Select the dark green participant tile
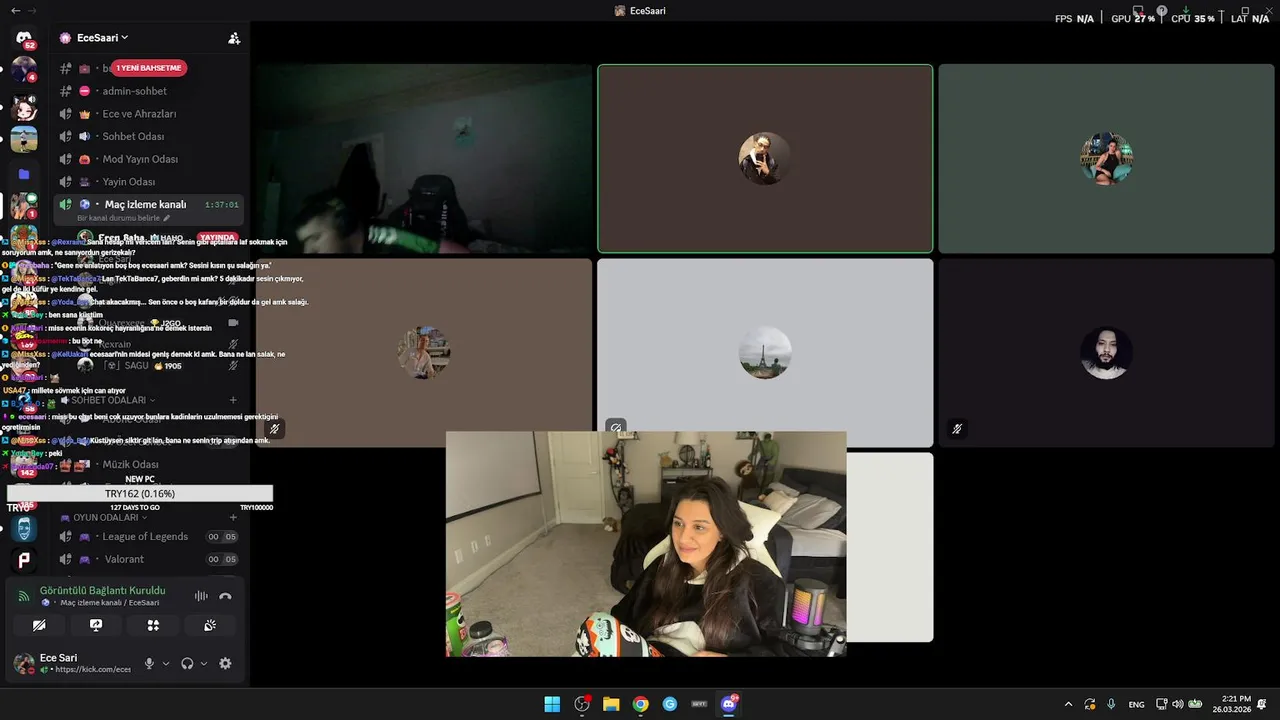Screen dimensions: 1280x720 pyautogui.click(x=1106, y=159)
